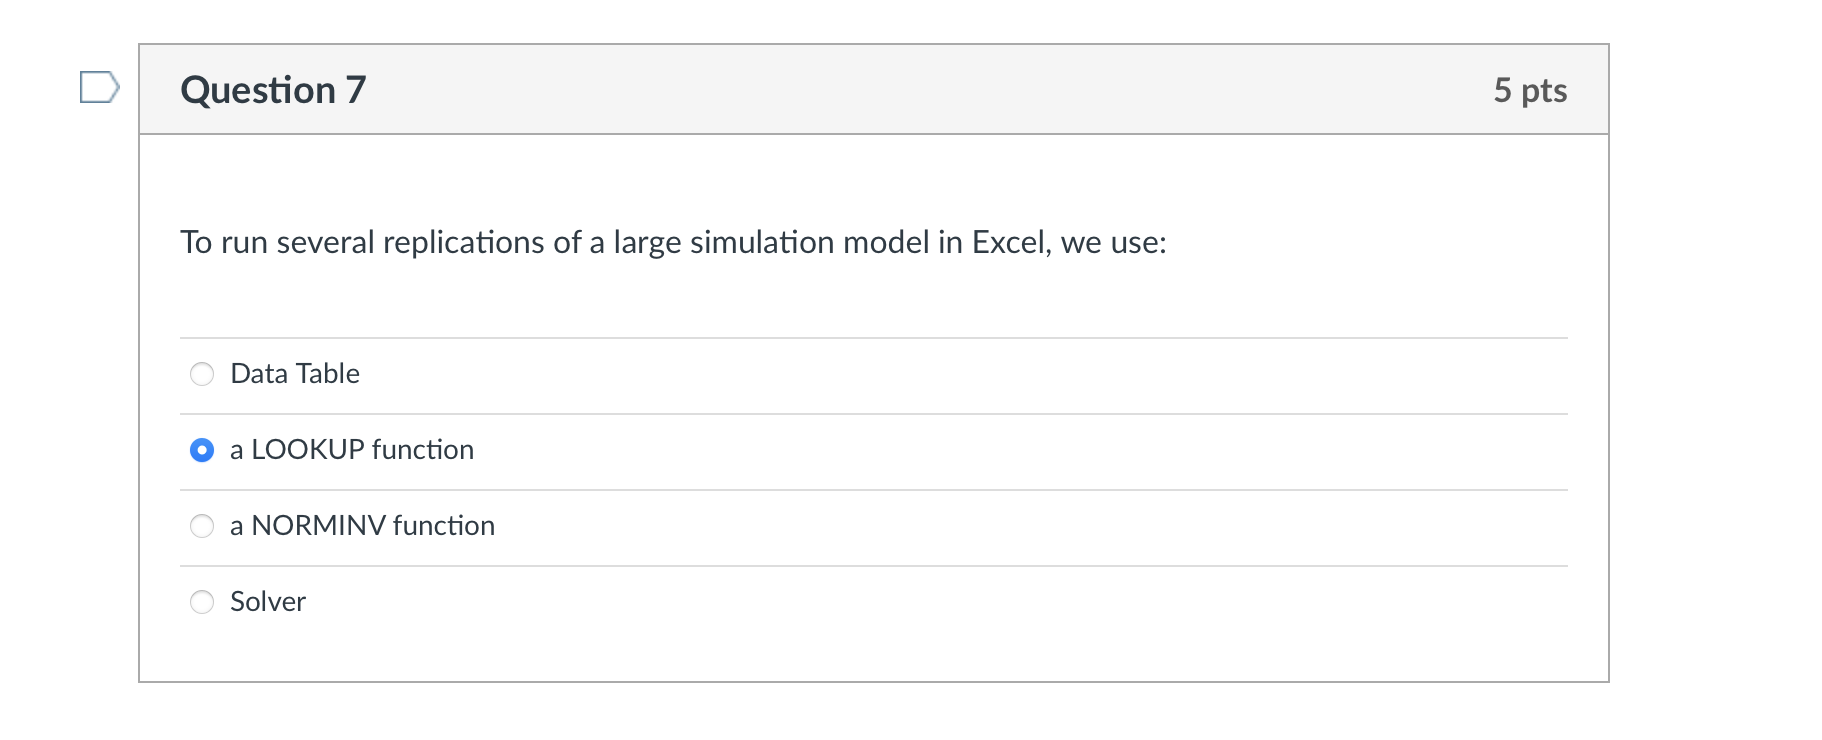
Task: Click the "a LOOKUP function" answer text
Action: tap(352, 450)
